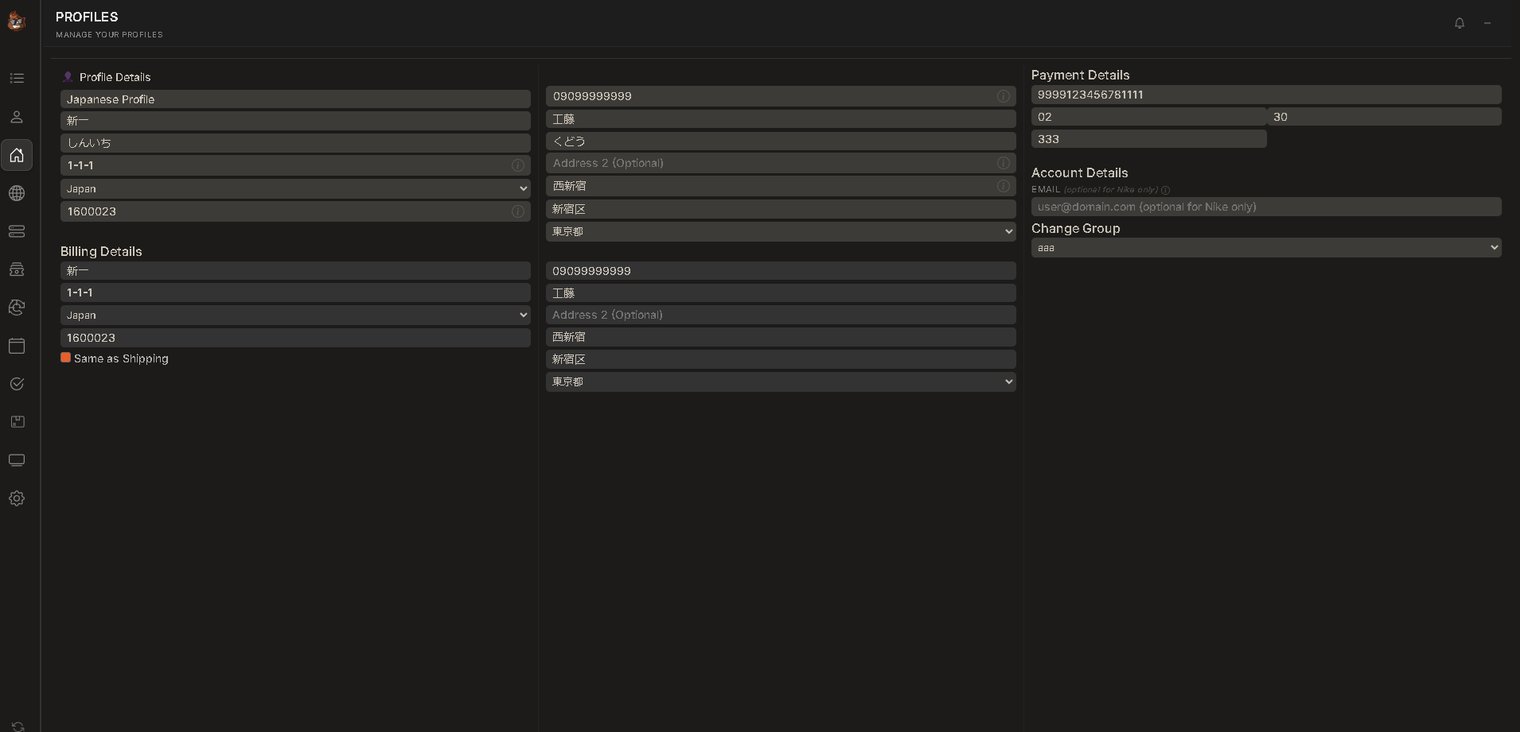Click the shipping Address 2 (Optional) field

[770, 163]
